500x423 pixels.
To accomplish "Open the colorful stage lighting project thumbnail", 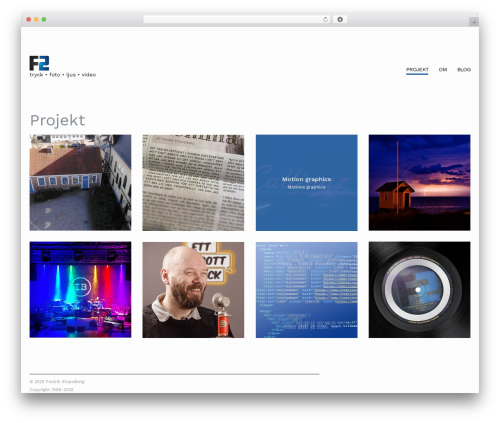I will click(80, 290).
